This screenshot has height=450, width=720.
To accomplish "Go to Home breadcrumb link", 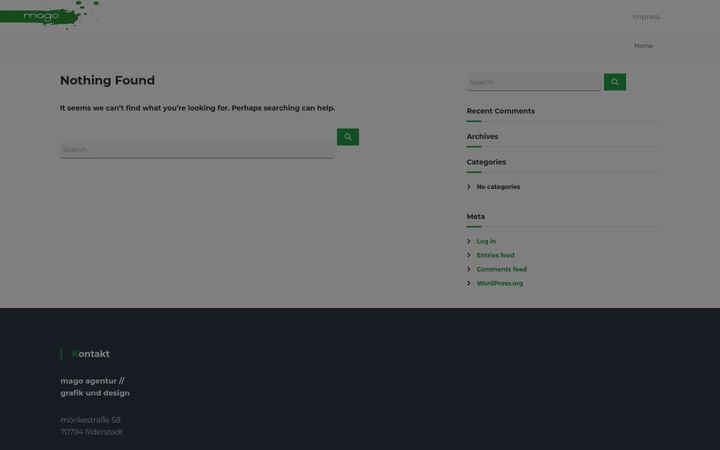I will point(643,45).
